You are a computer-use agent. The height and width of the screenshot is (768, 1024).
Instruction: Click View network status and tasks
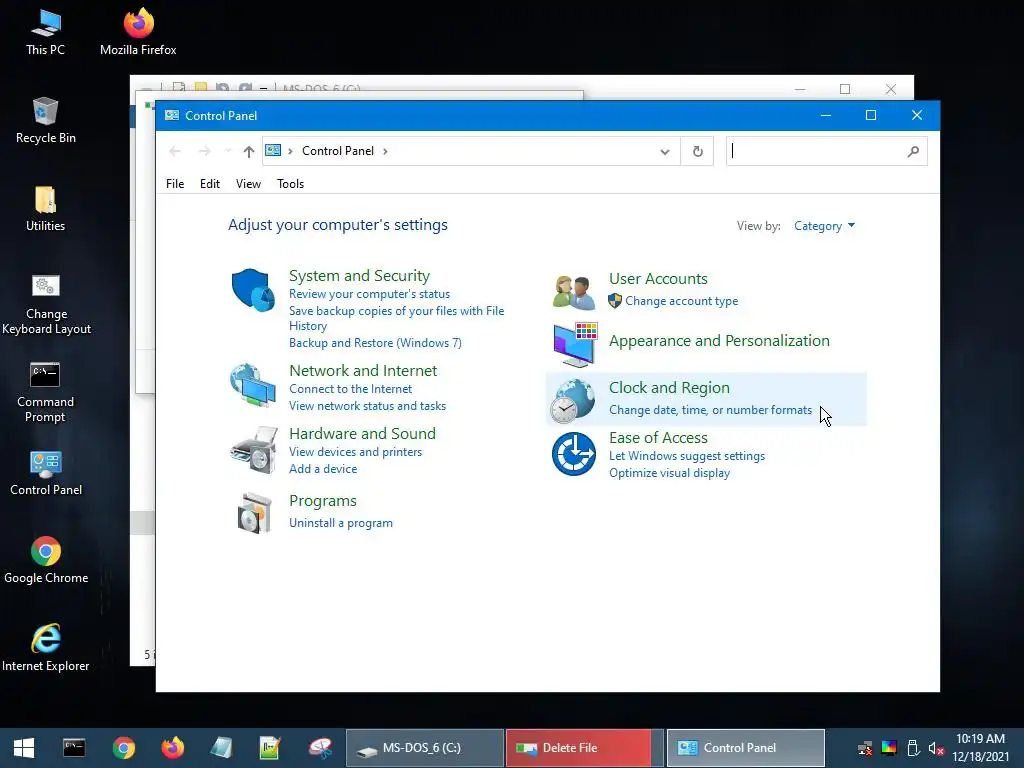coord(368,406)
